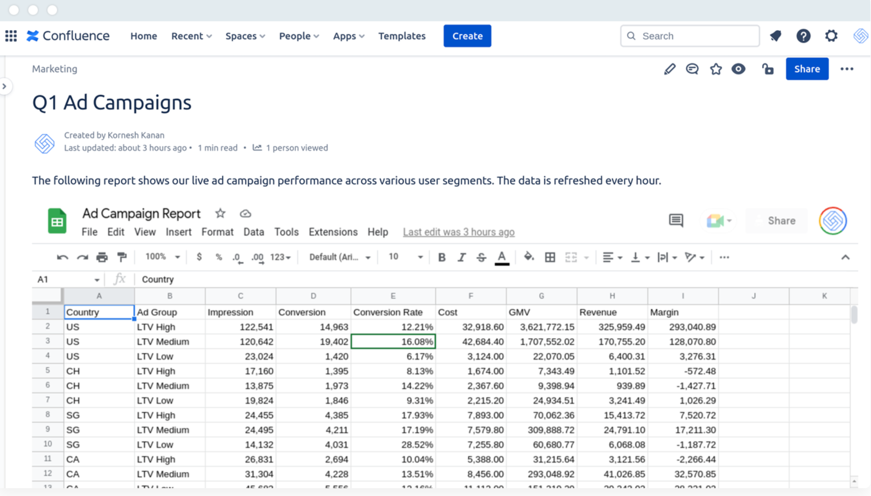Star this Confluence page

coord(716,69)
